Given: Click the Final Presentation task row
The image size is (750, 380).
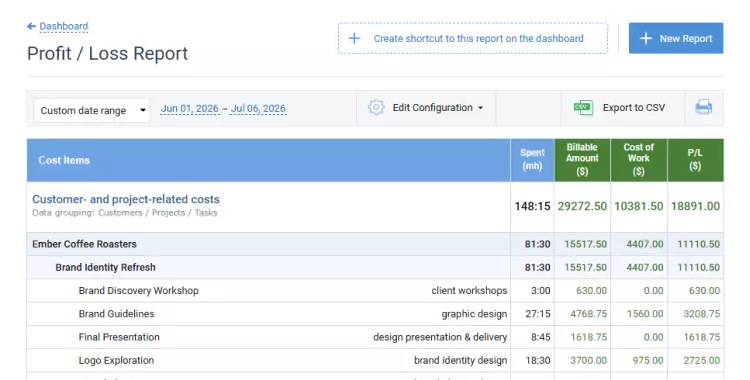Looking at the screenshot, I should click(375, 337).
